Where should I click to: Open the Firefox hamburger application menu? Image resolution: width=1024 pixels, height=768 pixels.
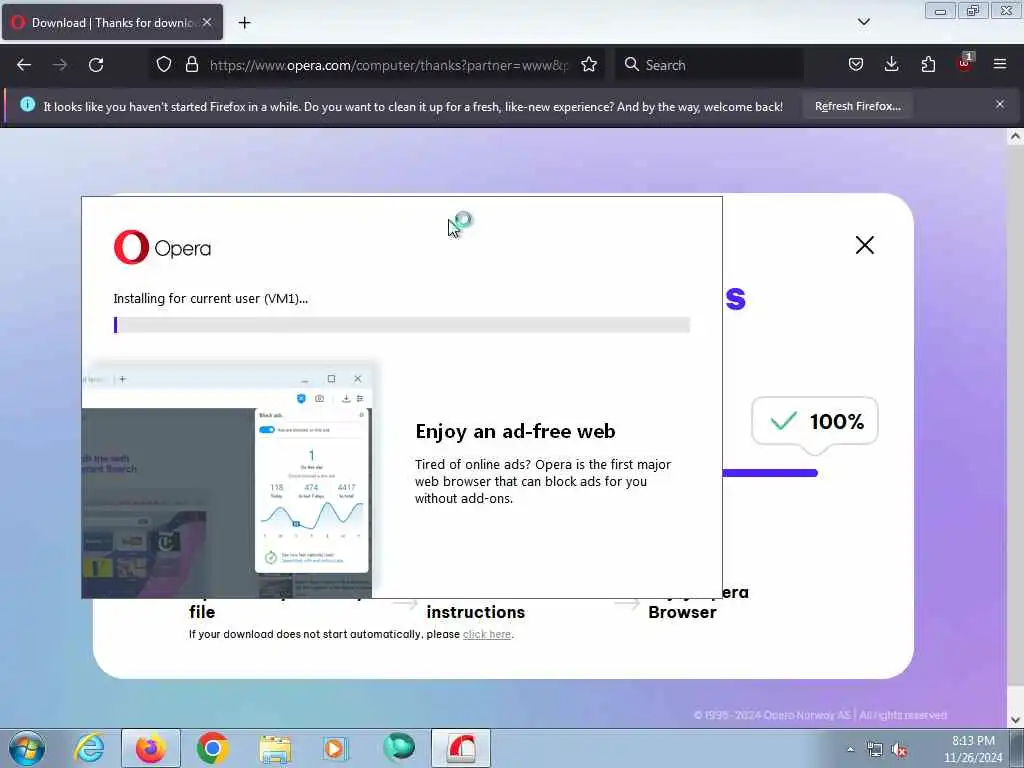click(1000, 65)
